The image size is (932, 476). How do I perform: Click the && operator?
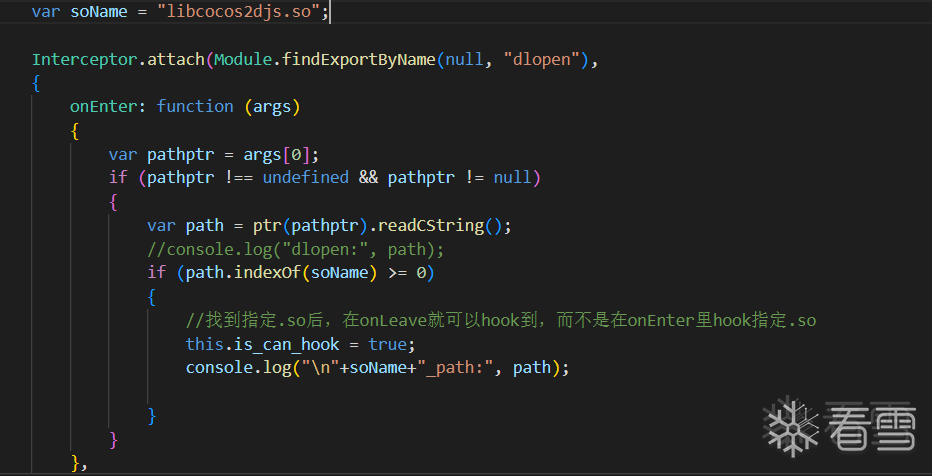point(369,178)
